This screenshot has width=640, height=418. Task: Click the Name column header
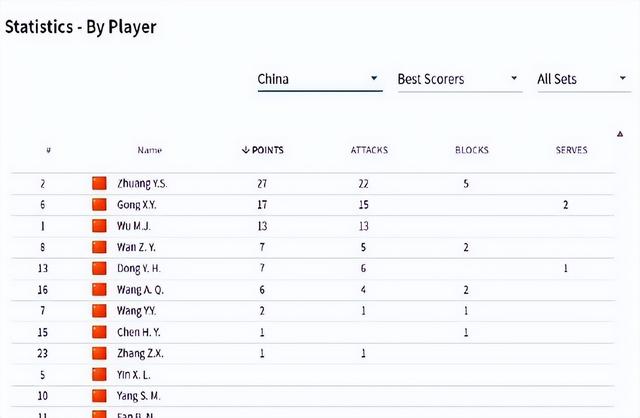tap(149, 150)
